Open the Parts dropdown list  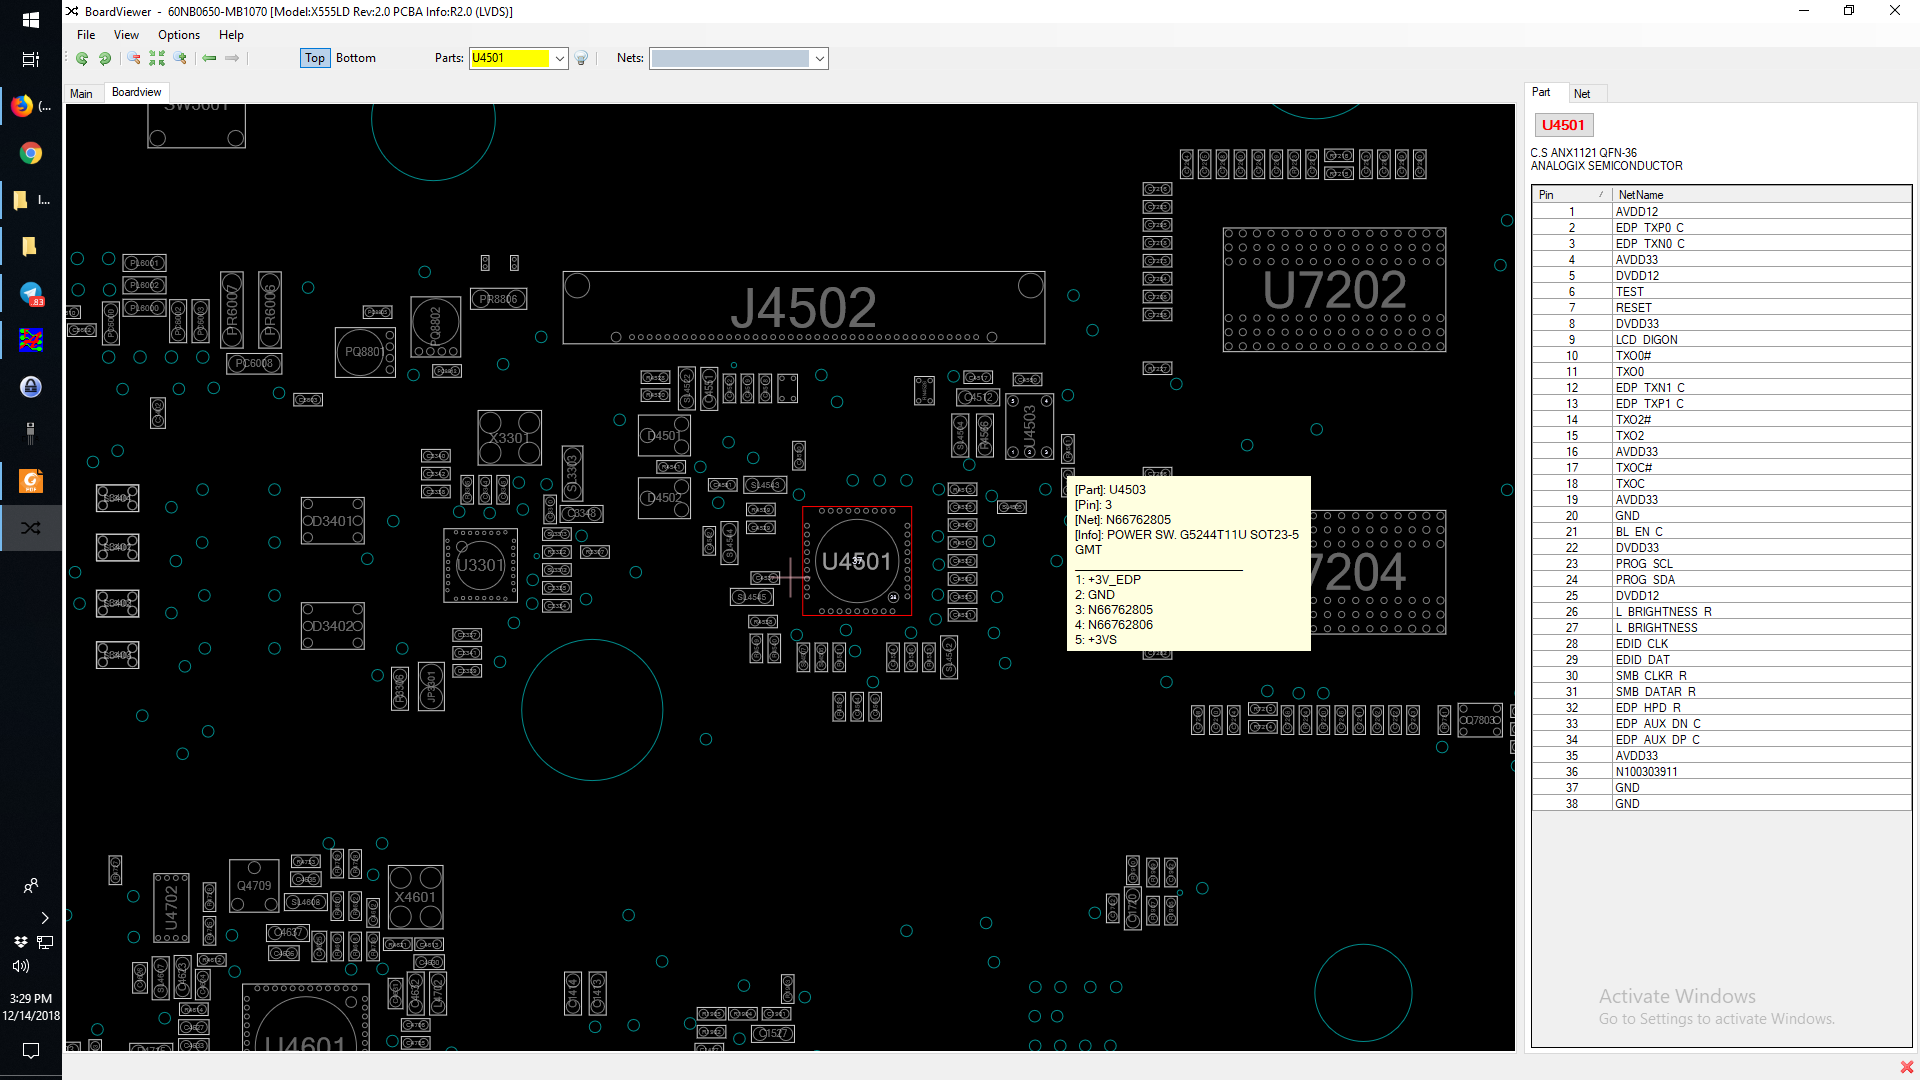click(560, 58)
